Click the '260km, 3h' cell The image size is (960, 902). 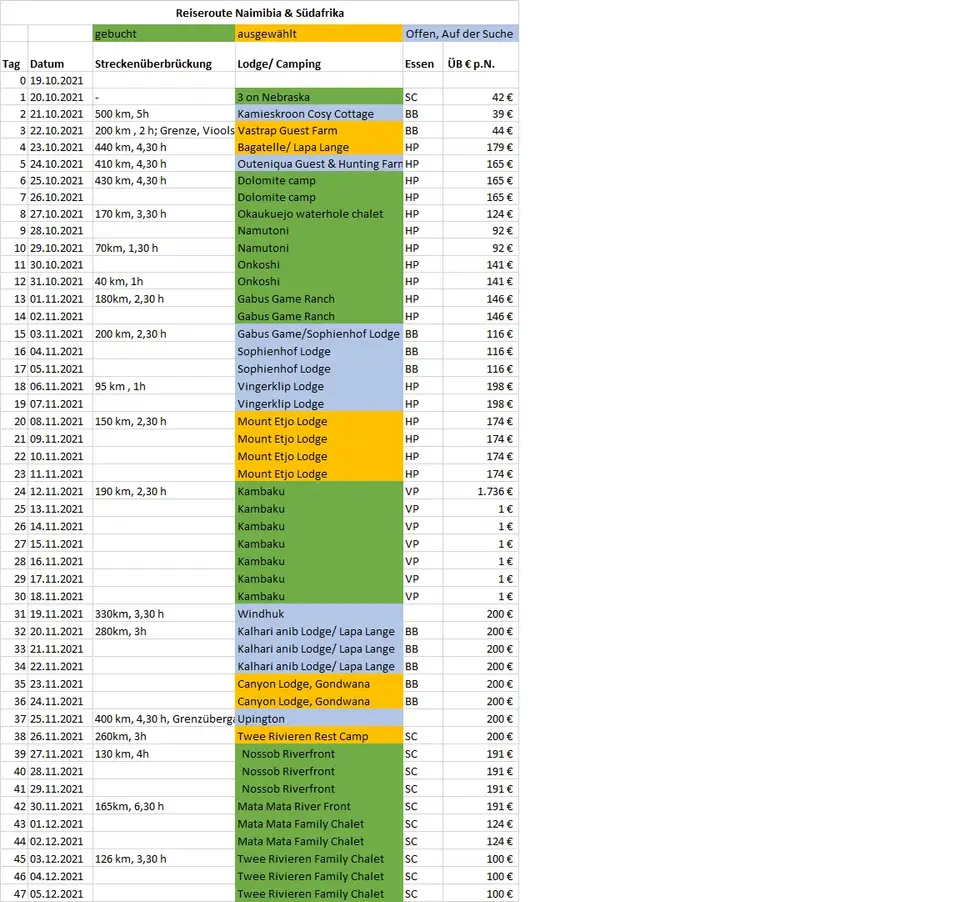(164, 736)
